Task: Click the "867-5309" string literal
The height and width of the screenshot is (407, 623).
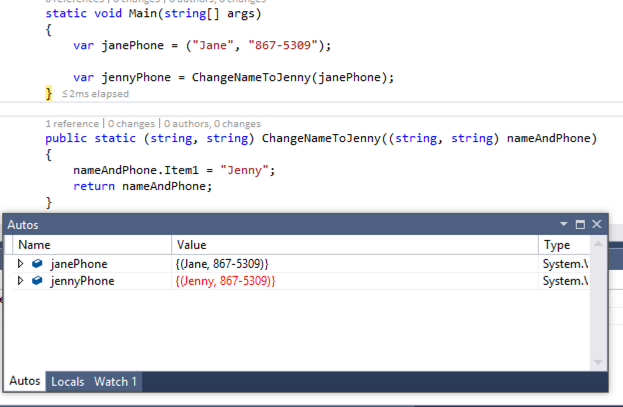Action: tap(282, 45)
